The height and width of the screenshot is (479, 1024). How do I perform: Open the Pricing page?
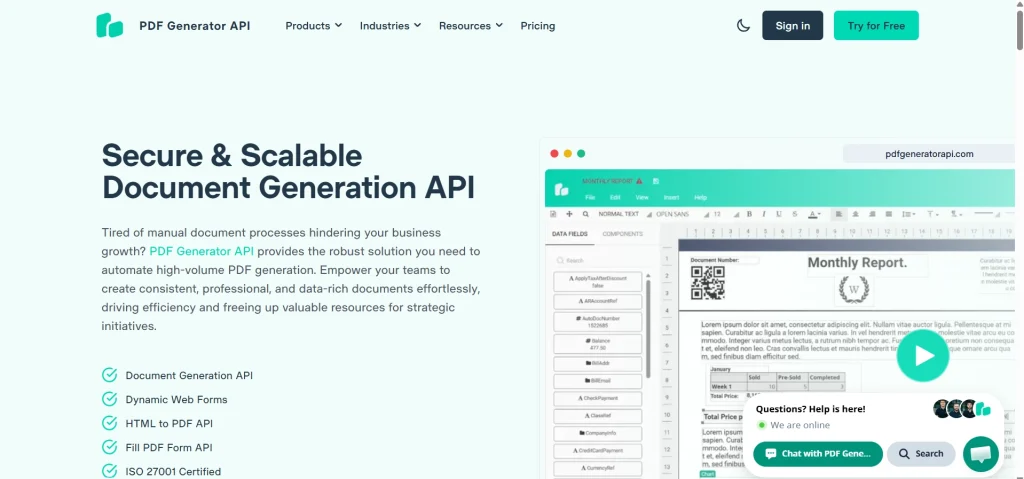[x=537, y=25]
